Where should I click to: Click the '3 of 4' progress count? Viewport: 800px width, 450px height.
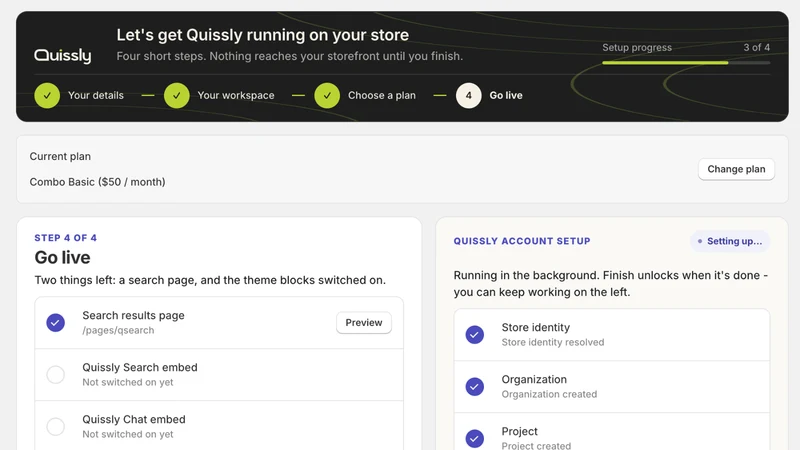click(757, 47)
